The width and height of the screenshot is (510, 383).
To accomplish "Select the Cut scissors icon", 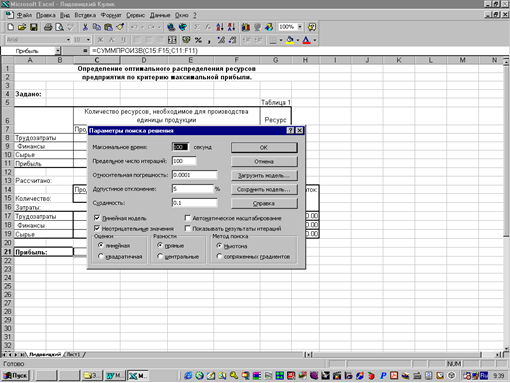I will pos(85,27).
